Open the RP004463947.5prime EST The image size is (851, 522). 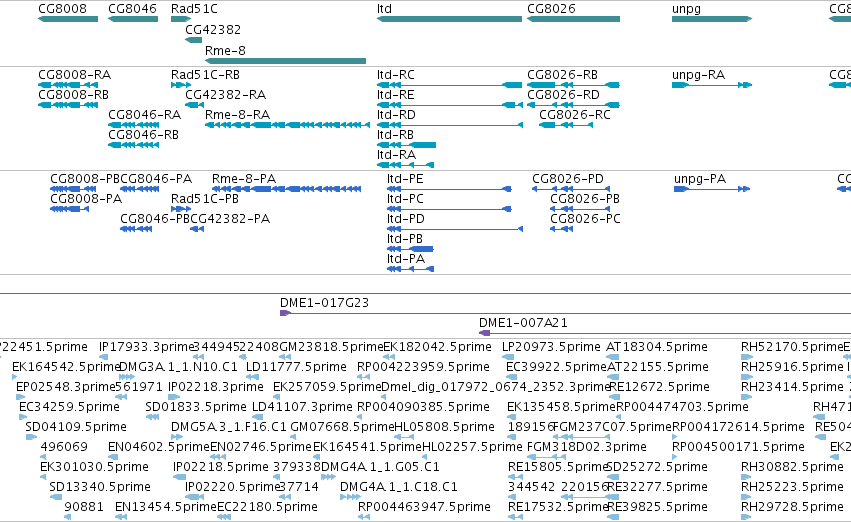363,517
